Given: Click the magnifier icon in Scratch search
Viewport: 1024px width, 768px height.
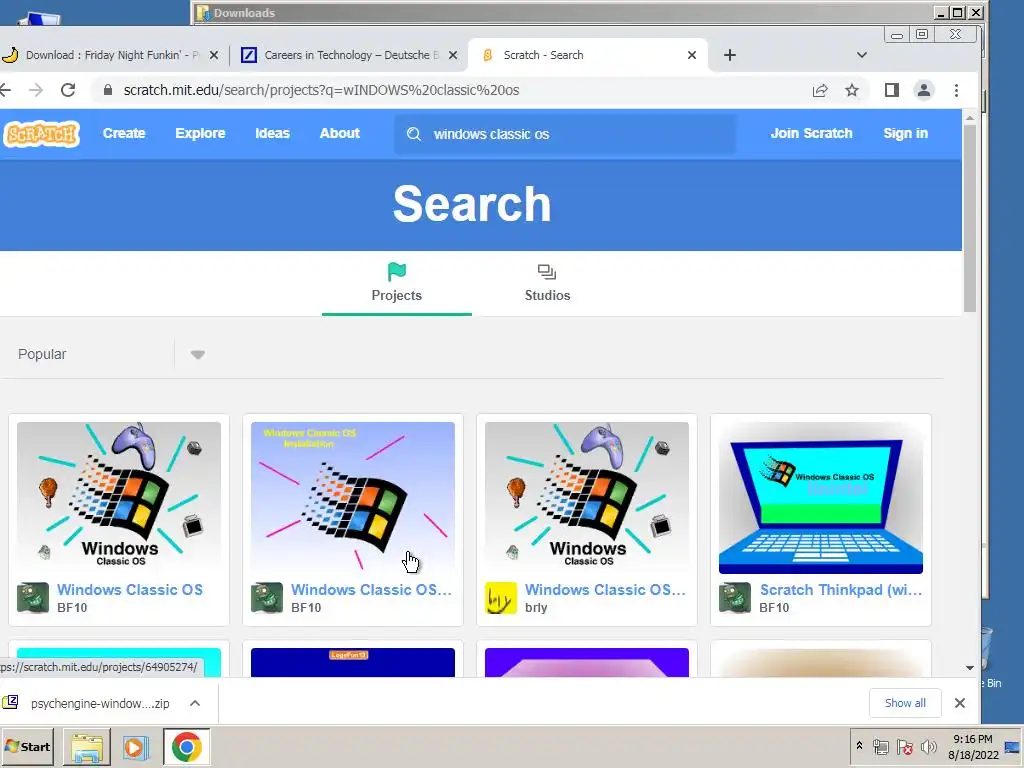Looking at the screenshot, I should click(414, 134).
